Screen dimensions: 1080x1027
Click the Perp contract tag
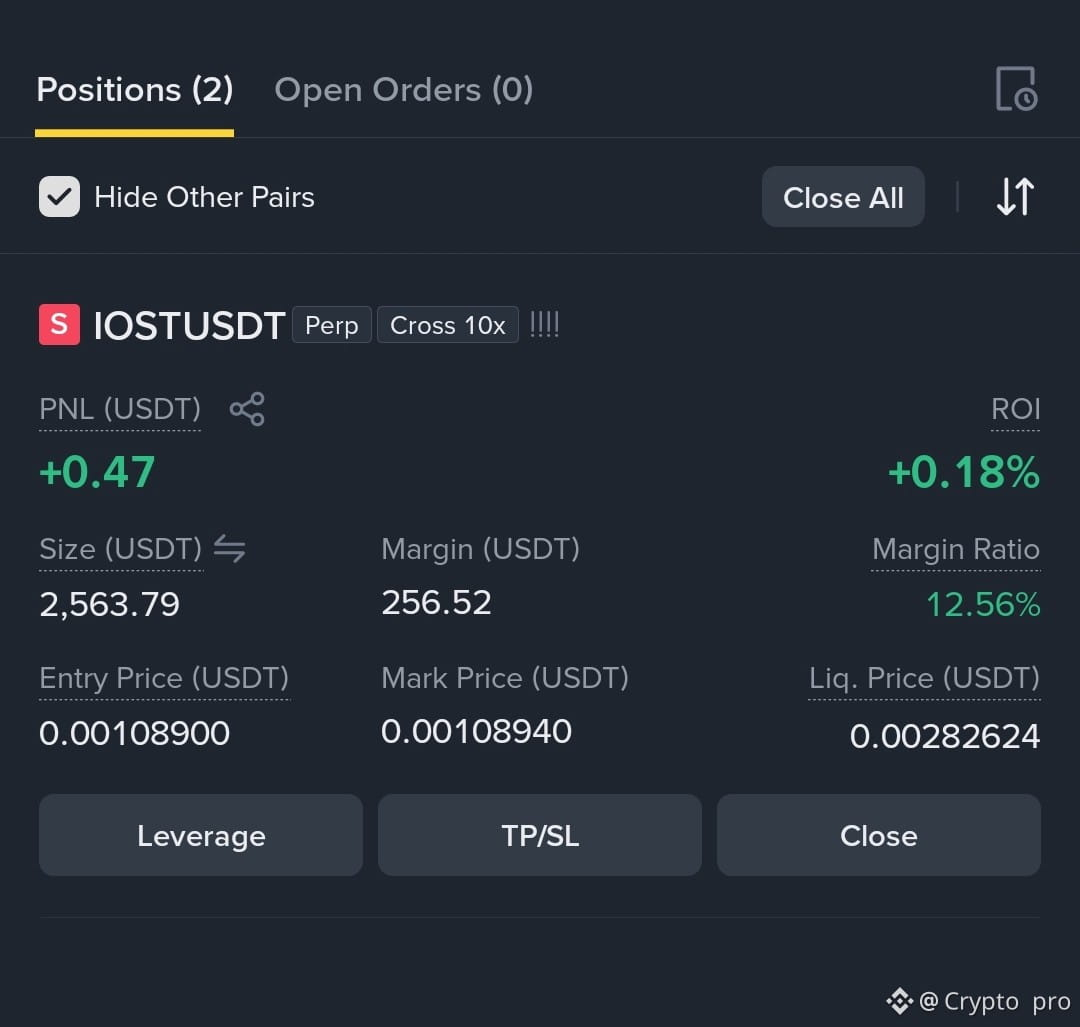pyautogui.click(x=332, y=325)
